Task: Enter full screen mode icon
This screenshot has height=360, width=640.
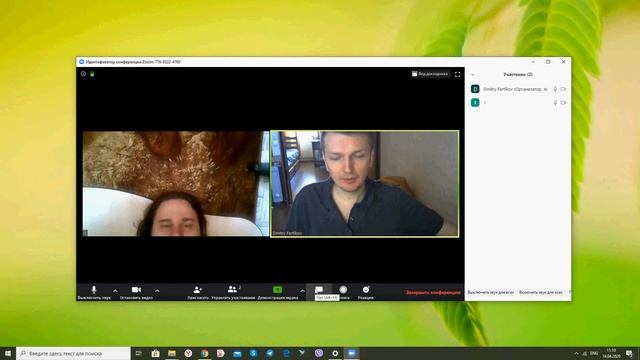Action: 458,74
